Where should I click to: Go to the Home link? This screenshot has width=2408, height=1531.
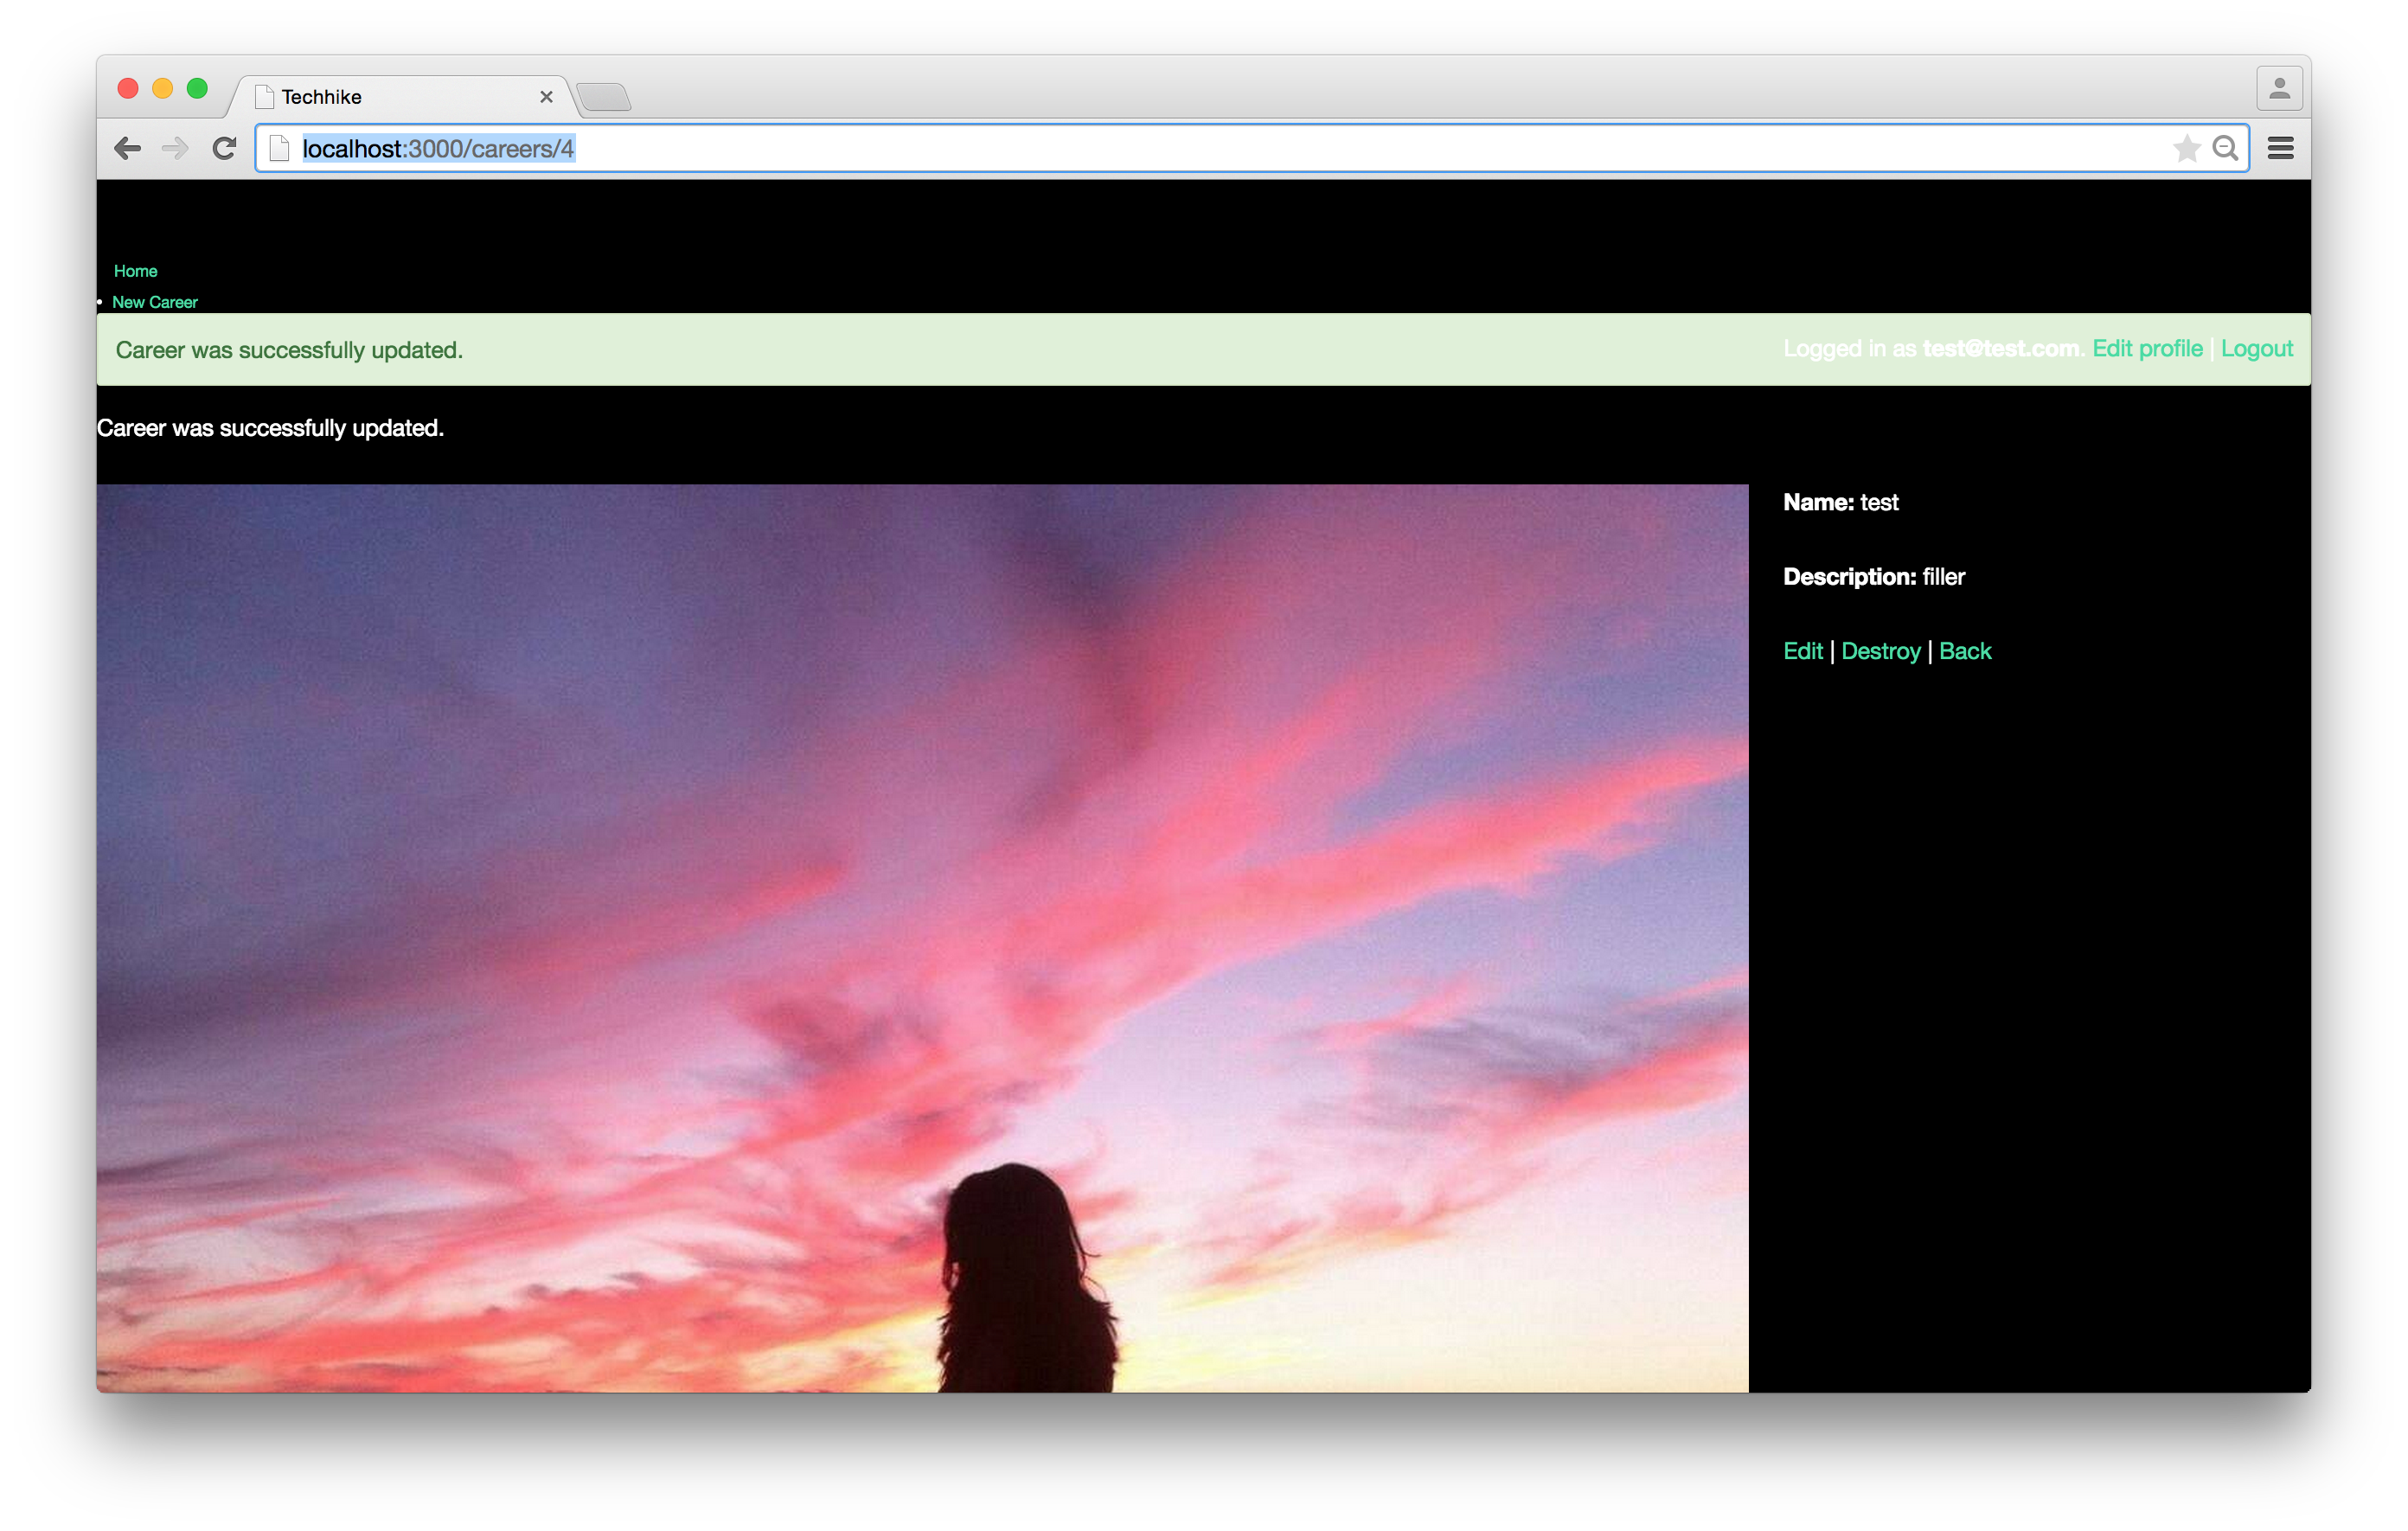[x=135, y=271]
